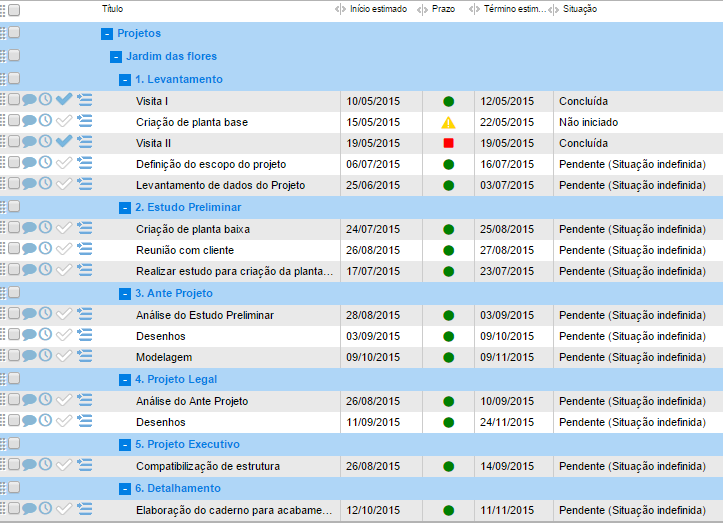Click green deadline indicator for Visita I
723x523 pixels.
pos(448,101)
